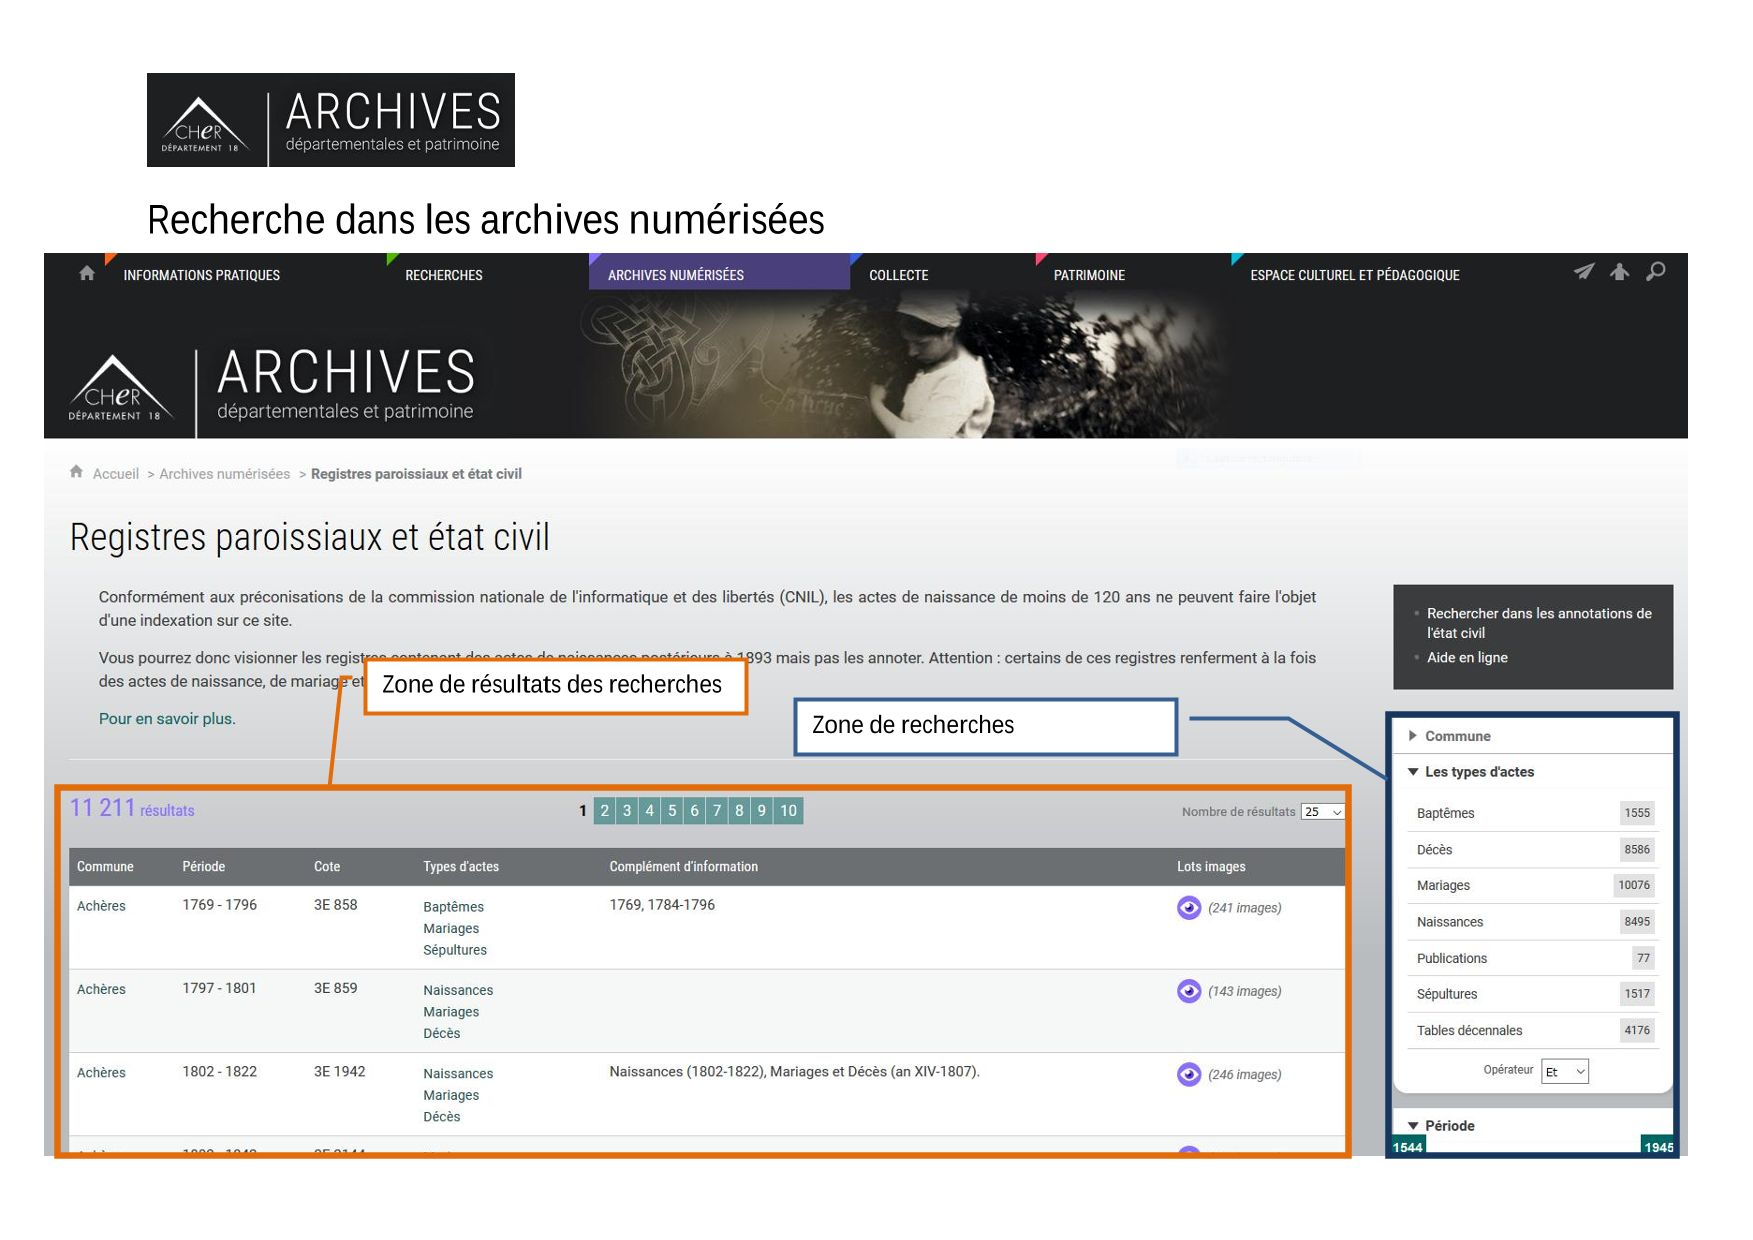Screen dimensions: 1753x1240
Task: Click the breadcrumb home icon beside Accueil
Action: 76,472
